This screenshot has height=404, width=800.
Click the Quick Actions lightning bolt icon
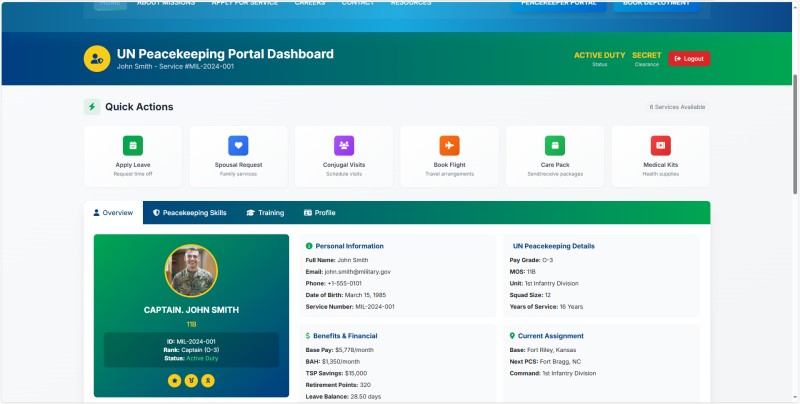click(x=92, y=107)
